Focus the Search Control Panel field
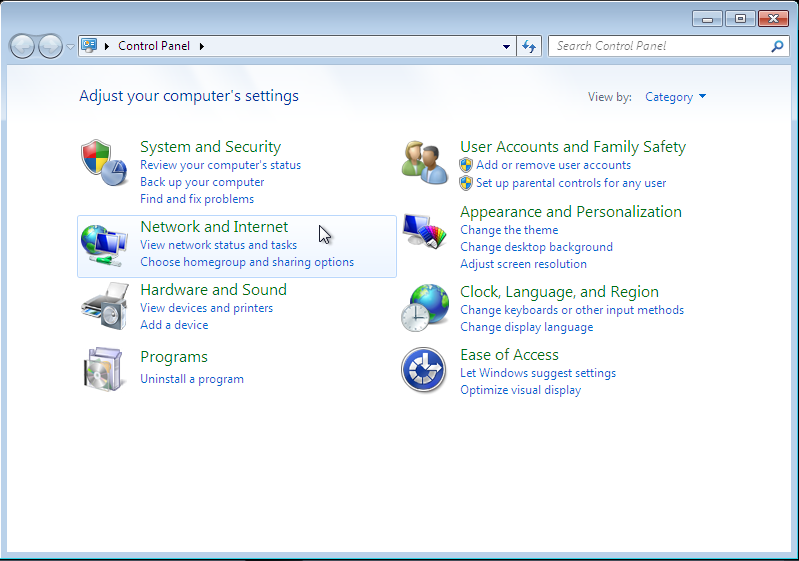Screen dimensions: 799x561 (669, 46)
